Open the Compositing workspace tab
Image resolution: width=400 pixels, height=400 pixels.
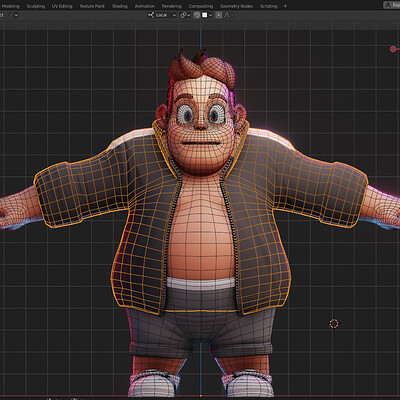point(201,6)
